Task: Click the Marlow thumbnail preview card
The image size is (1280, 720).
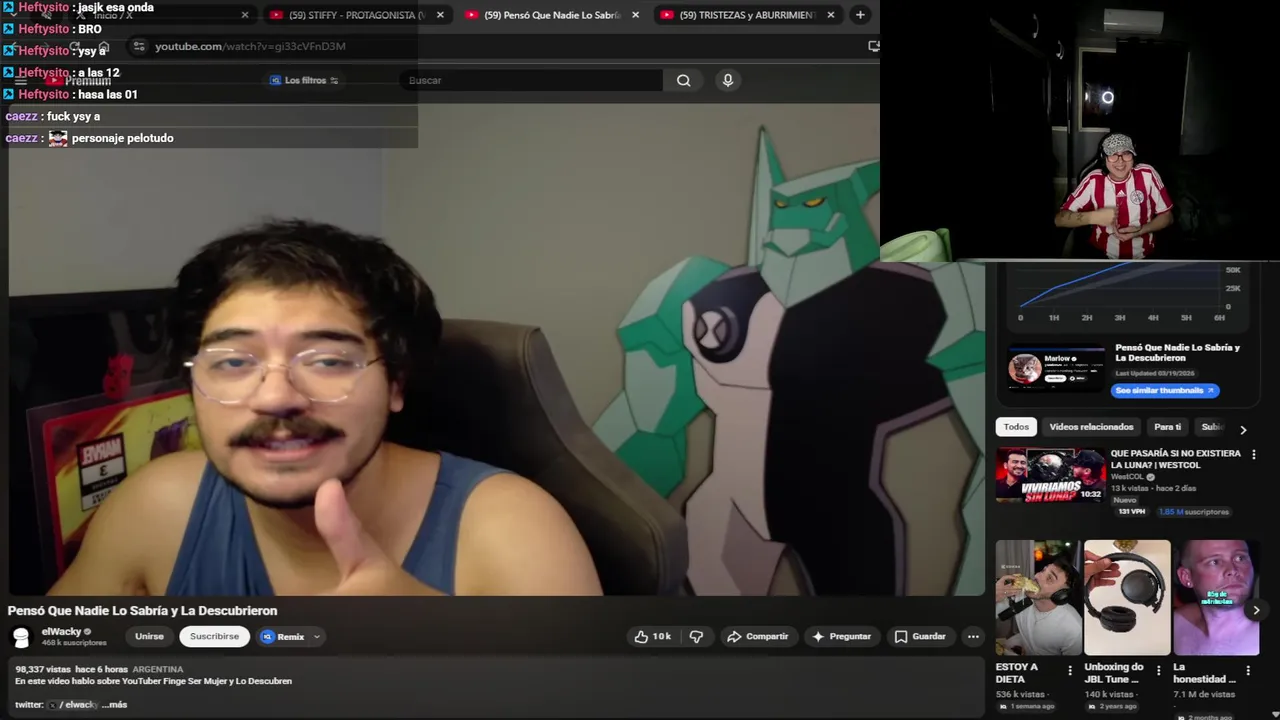Action: pos(1056,368)
